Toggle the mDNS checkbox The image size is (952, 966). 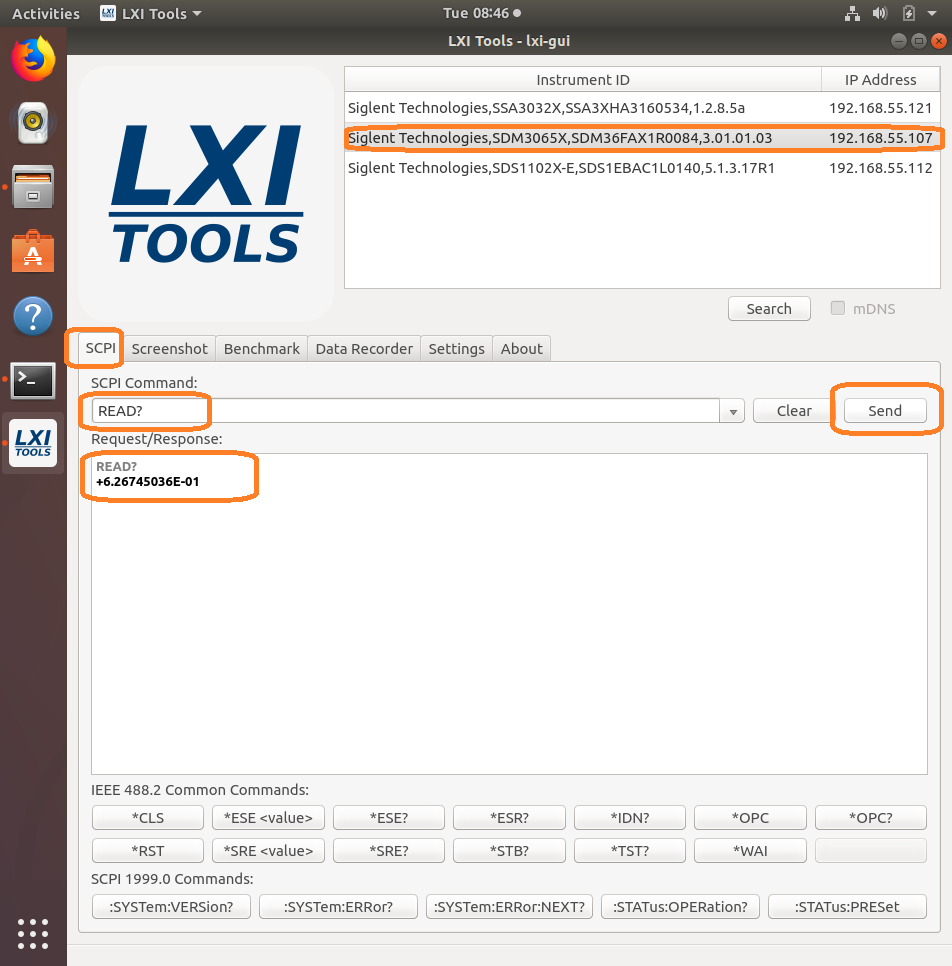(x=838, y=309)
